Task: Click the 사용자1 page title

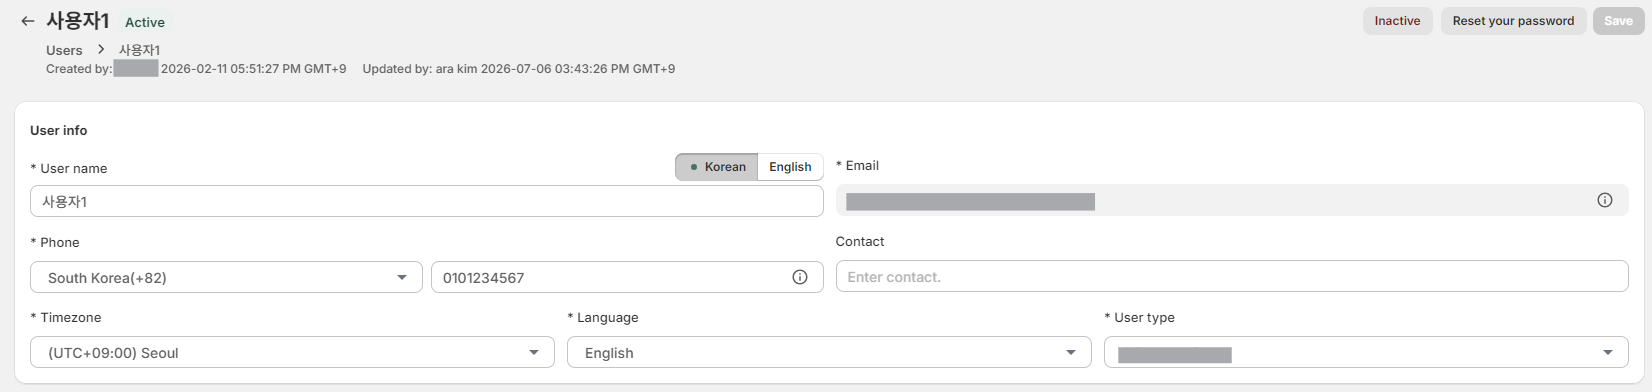Action: (78, 21)
